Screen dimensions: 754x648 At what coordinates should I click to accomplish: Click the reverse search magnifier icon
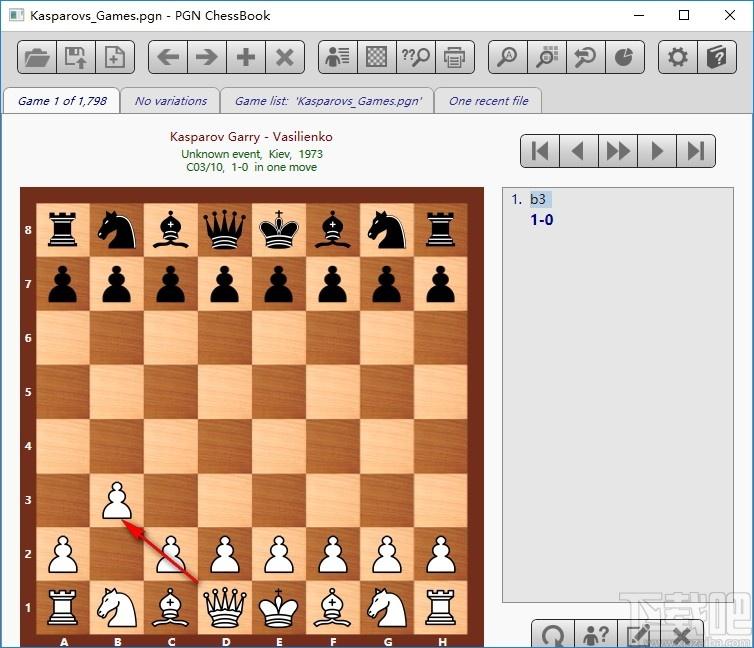(586, 57)
